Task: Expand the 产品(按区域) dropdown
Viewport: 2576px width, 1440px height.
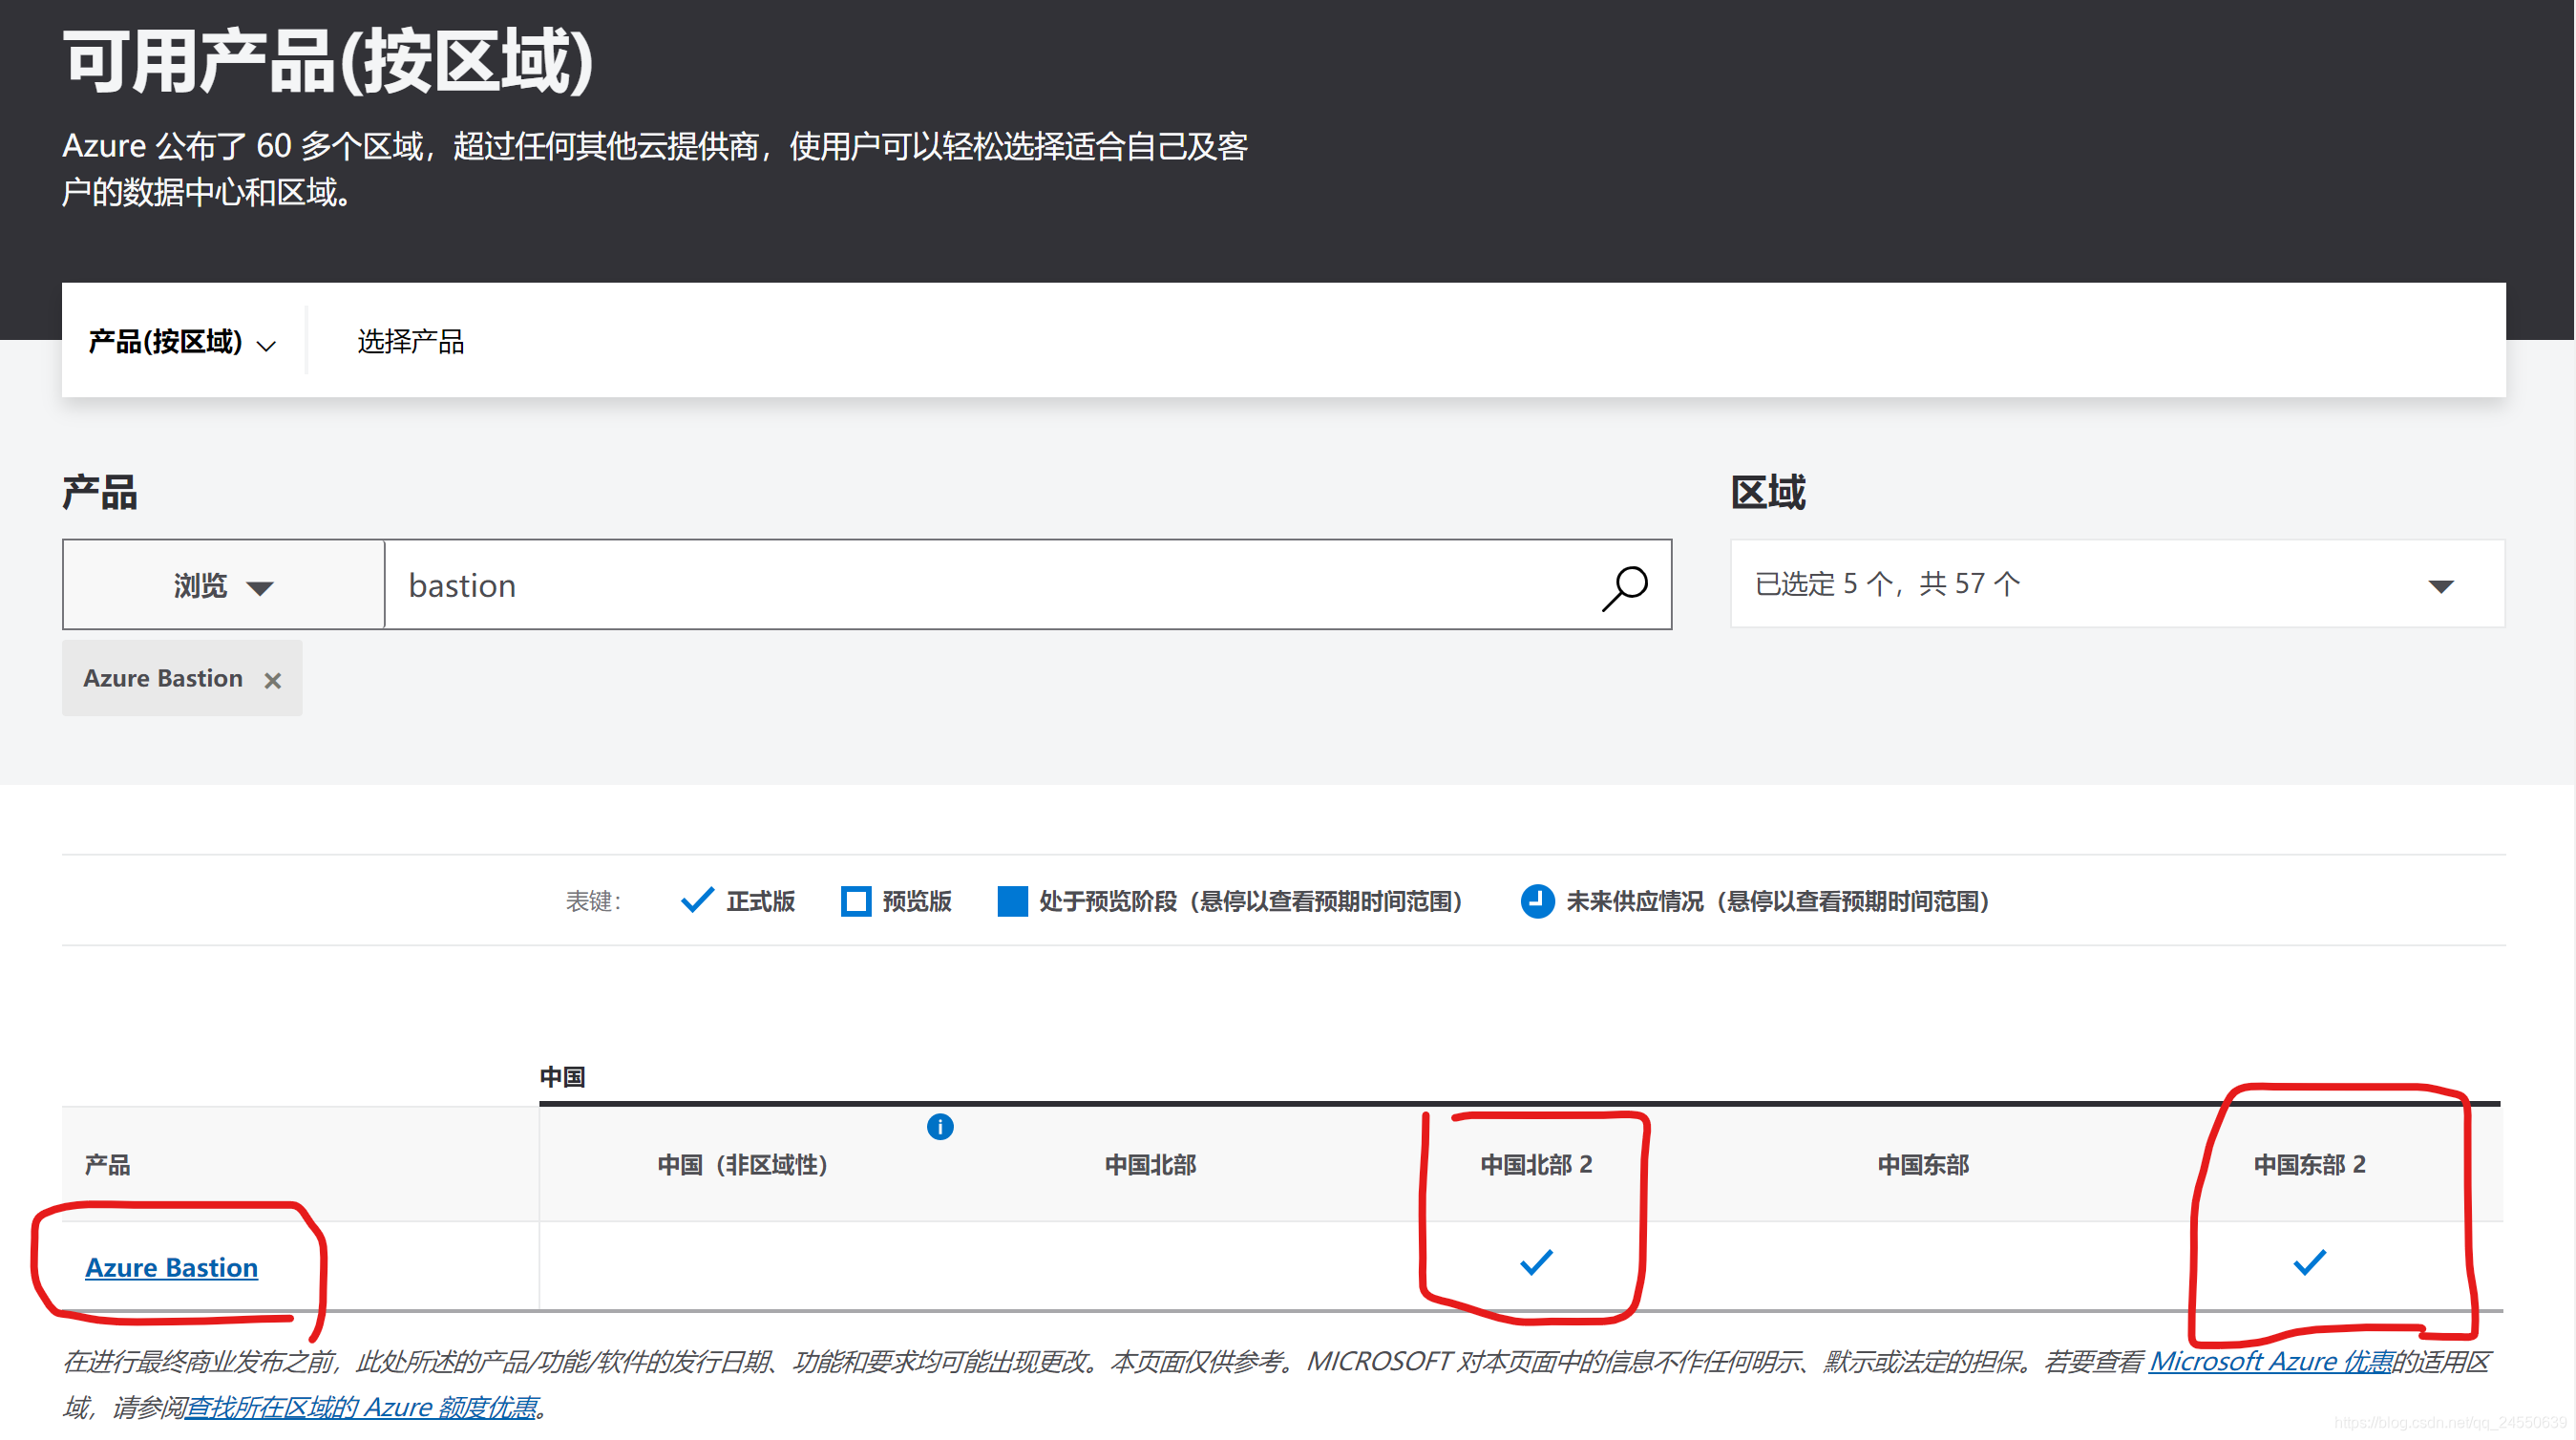Action: (x=182, y=343)
